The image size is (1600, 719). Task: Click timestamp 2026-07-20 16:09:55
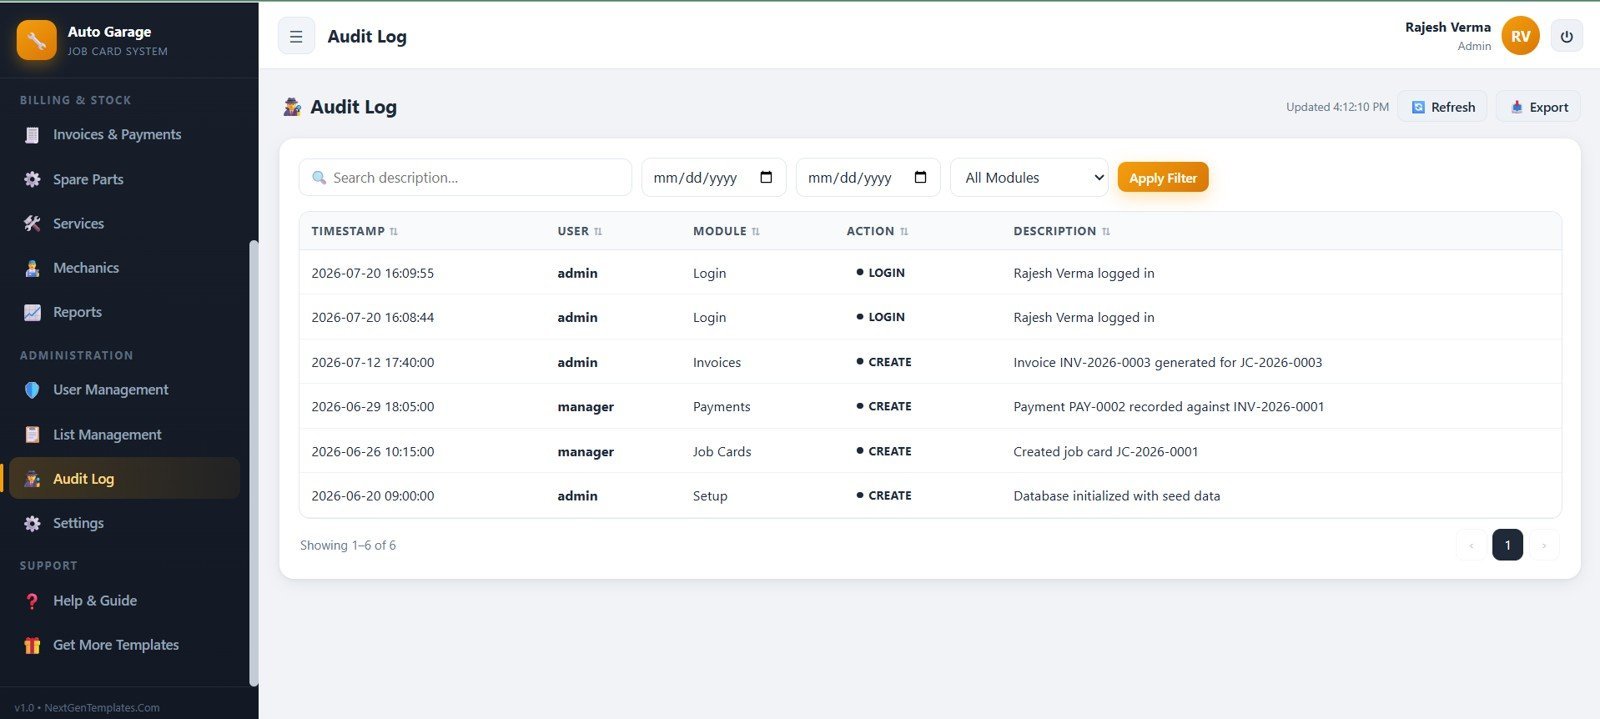pos(372,273)
